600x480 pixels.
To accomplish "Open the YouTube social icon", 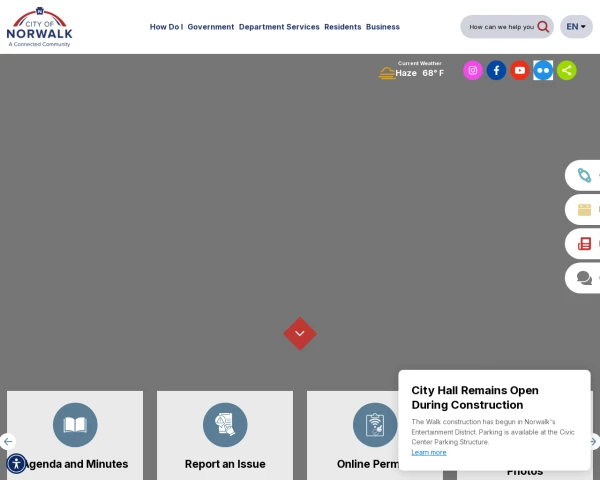I will (x=520, y=70).
